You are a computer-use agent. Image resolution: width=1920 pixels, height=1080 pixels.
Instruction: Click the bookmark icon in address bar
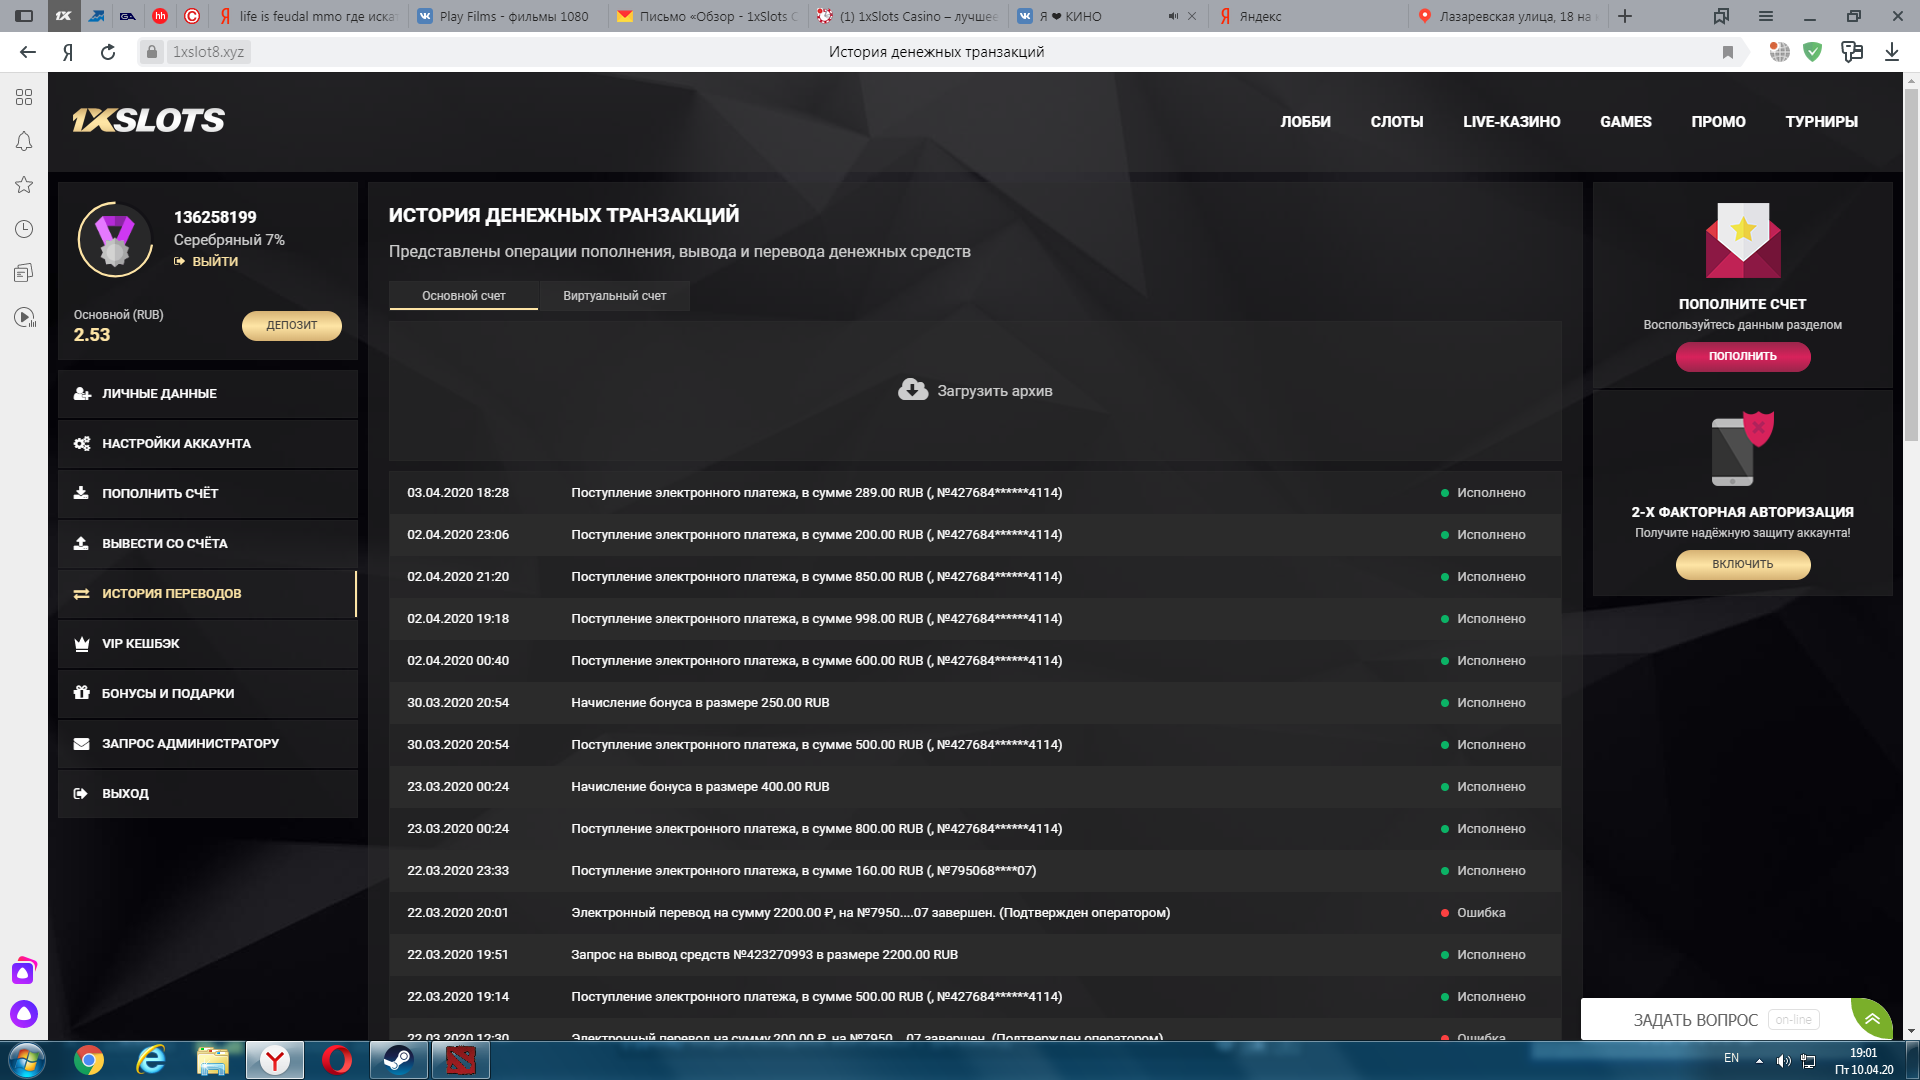(1727, 52)
